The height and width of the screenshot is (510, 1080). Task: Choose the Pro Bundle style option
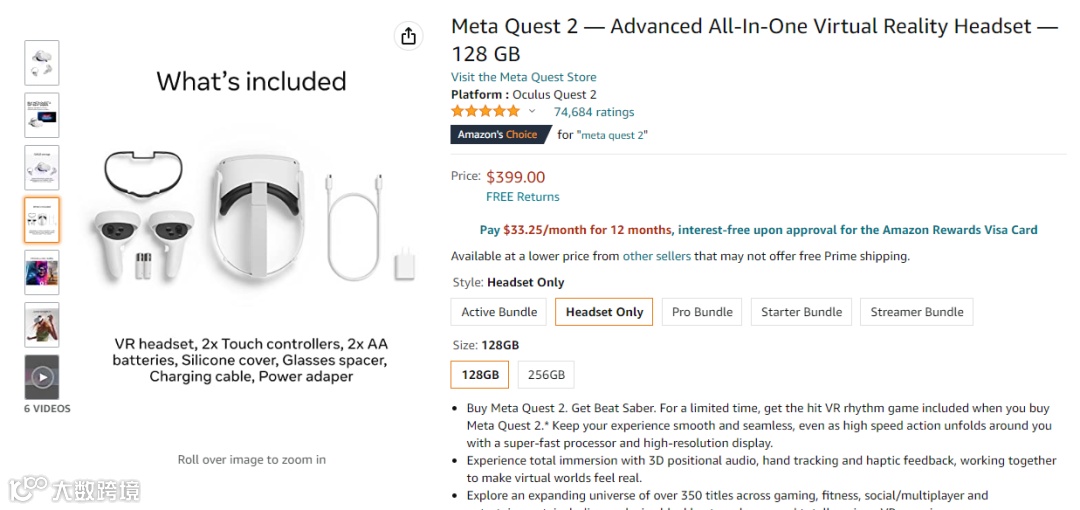coord(702,312)
